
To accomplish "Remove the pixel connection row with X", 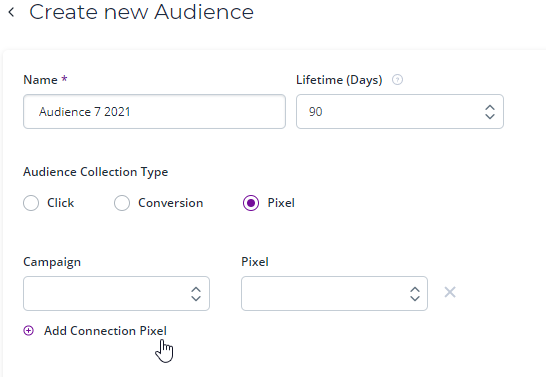I will tap(450, 292).
